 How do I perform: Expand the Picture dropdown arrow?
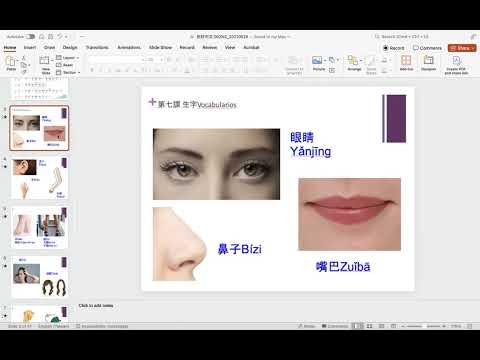tap(325, 60)
